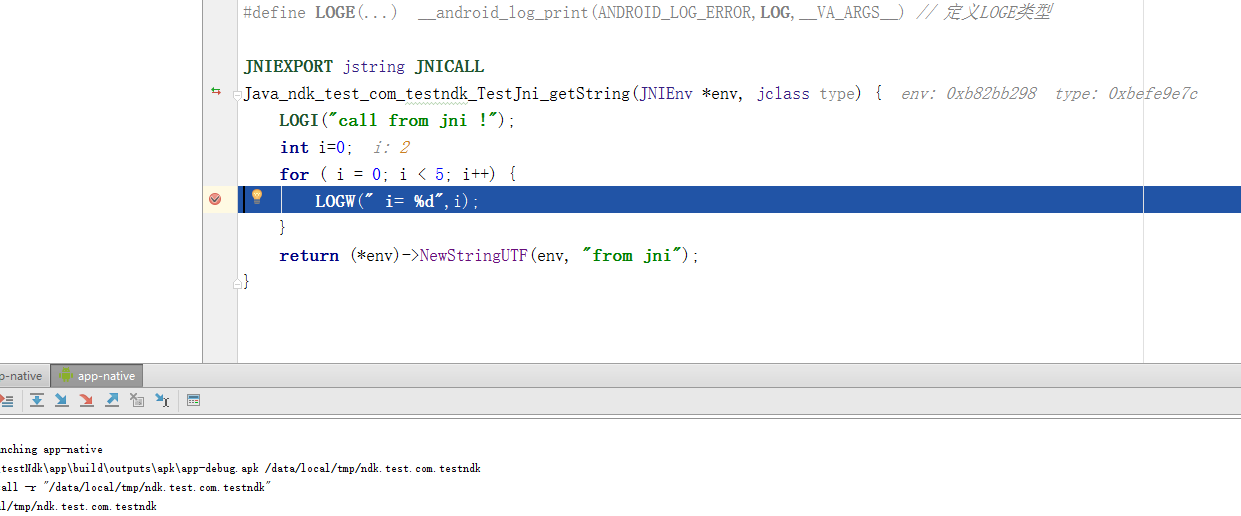The image size is (1241, 516).
Task: Click the Run to Cursor icon
Action: pos(162,400)
